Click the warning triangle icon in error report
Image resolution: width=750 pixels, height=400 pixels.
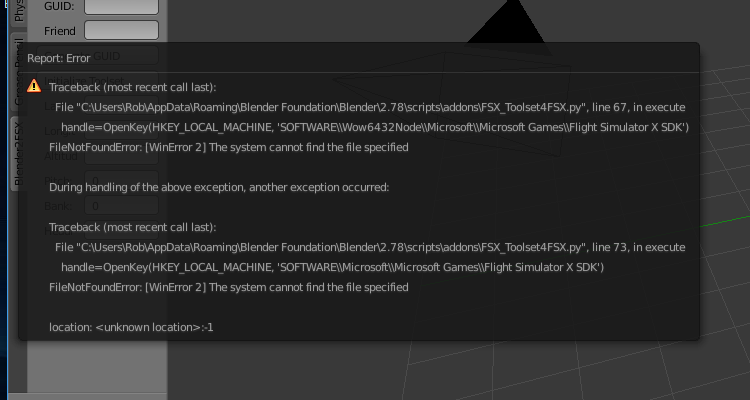pos(35,87)
